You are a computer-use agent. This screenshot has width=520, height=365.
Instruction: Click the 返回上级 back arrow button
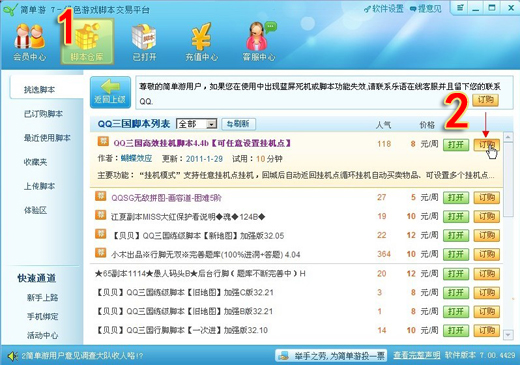(110, 92)
